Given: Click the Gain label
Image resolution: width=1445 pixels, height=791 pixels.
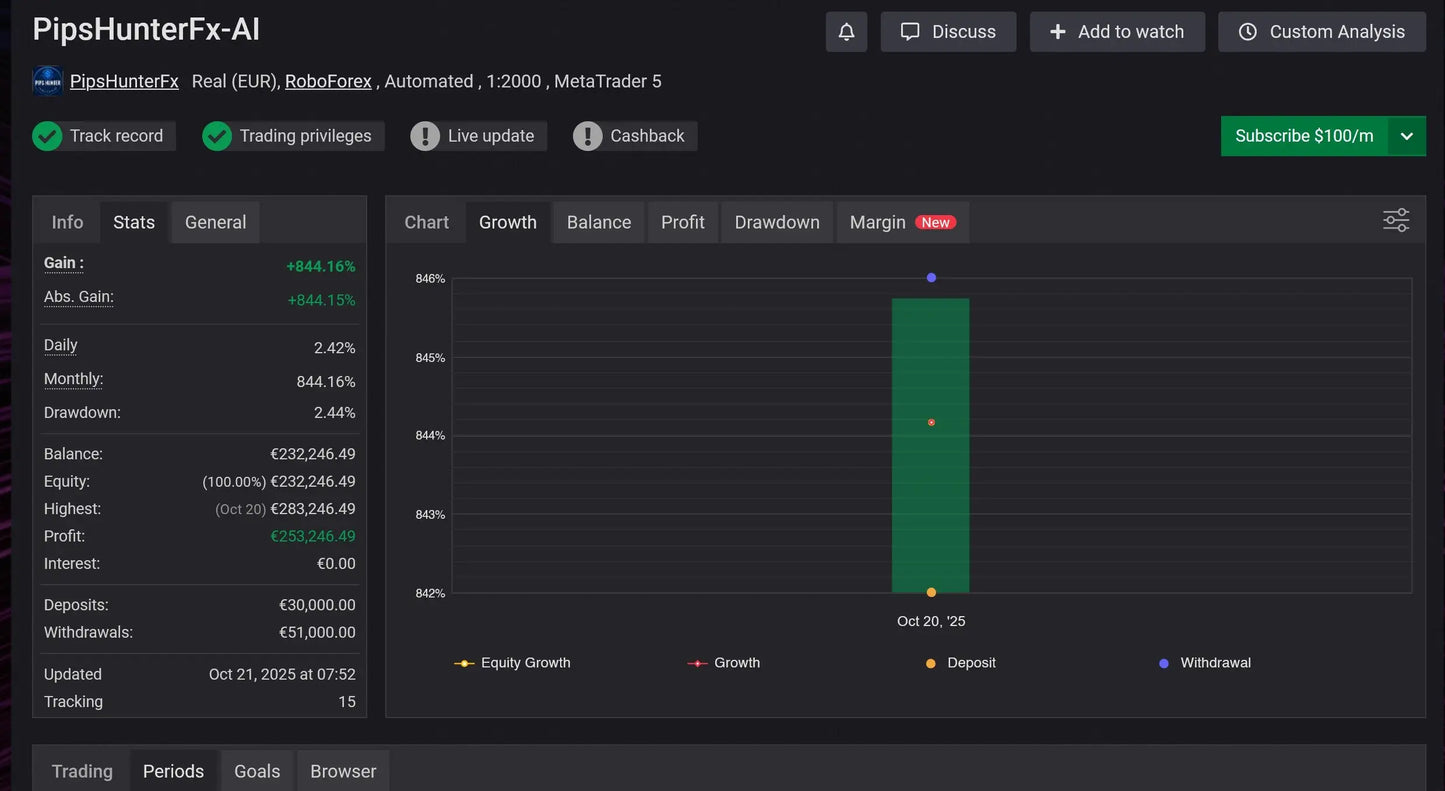Looking at the screenshot, I should 64,263.
